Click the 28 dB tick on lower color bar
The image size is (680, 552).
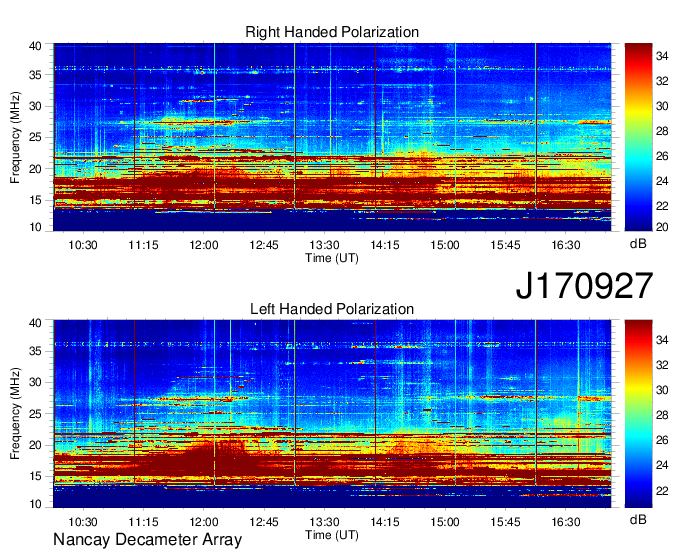click(x=662, y=415)
